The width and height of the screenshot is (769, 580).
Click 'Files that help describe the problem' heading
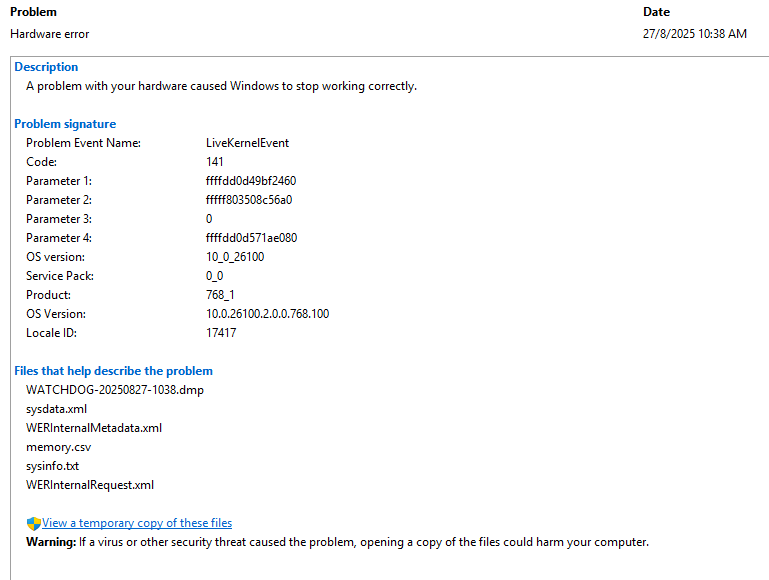pos(113,371)
